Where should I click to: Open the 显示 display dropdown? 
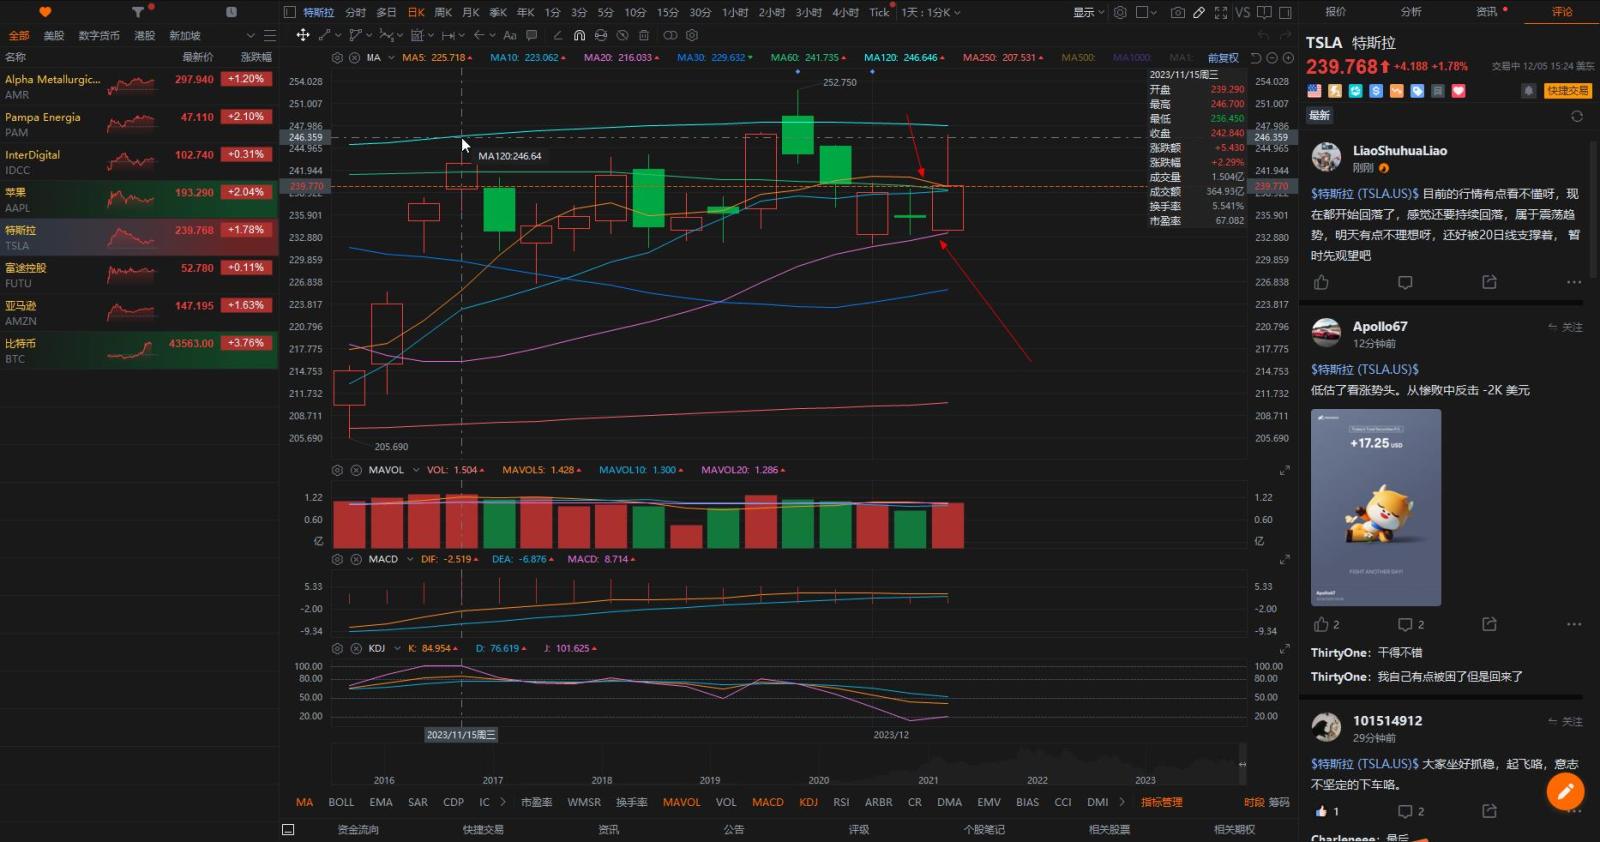tap(1088, 12)
